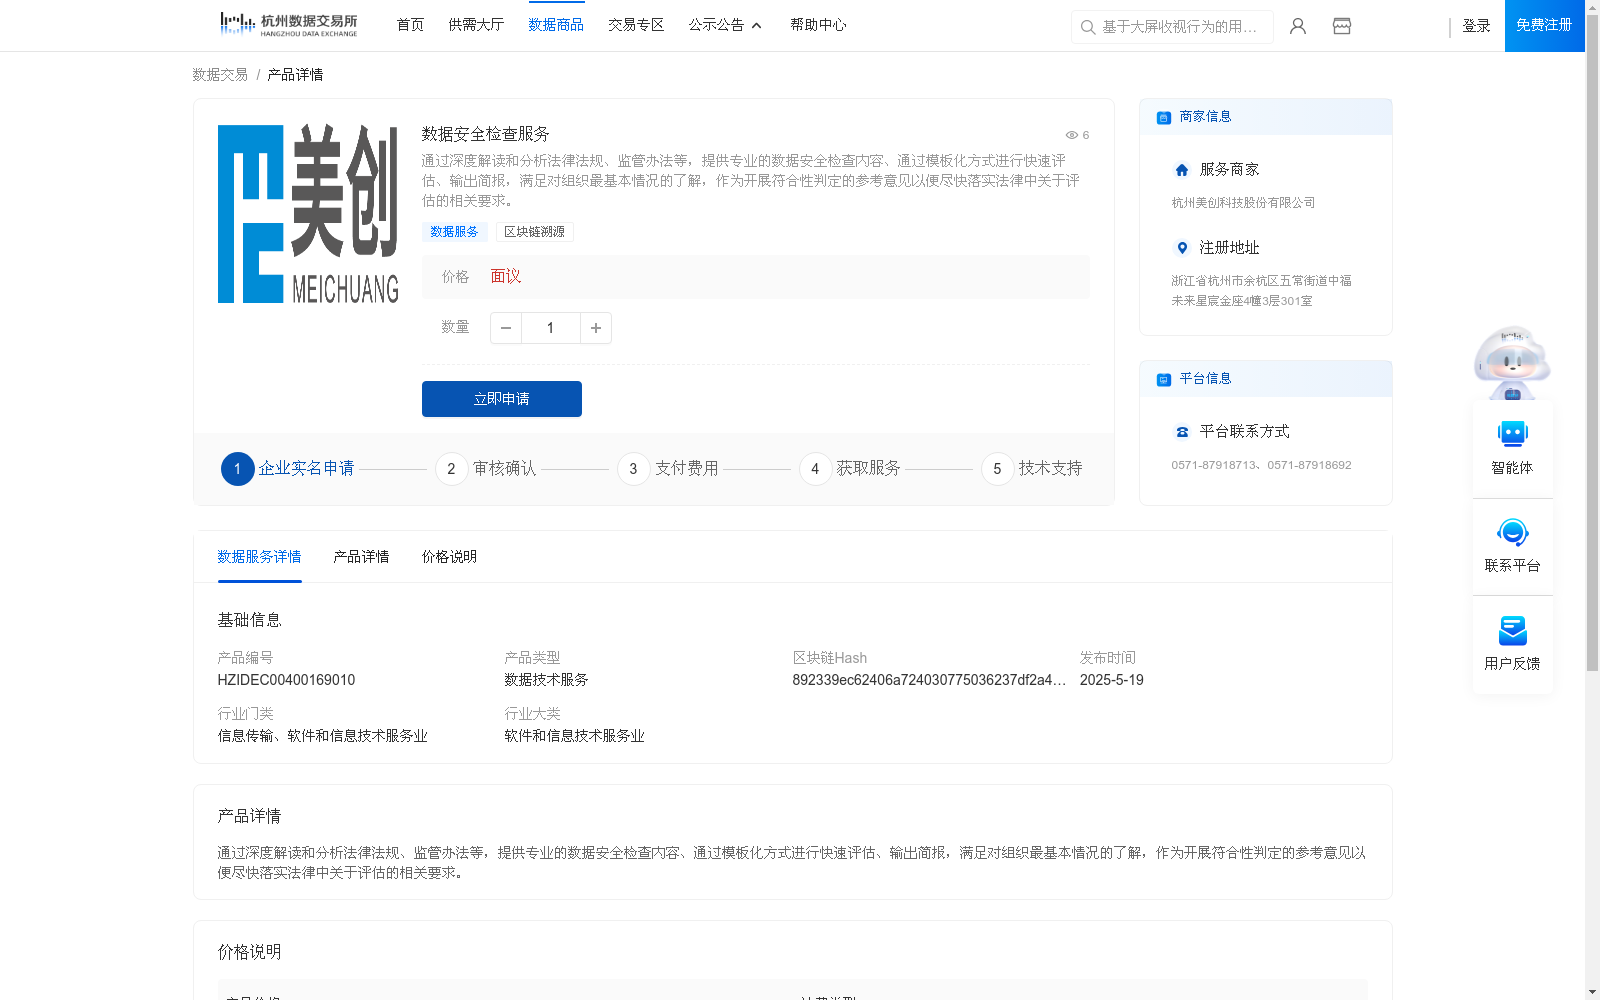Click the 登录 link
This screenshot has width=1600, height=1000.
(x=1476, y=26)
